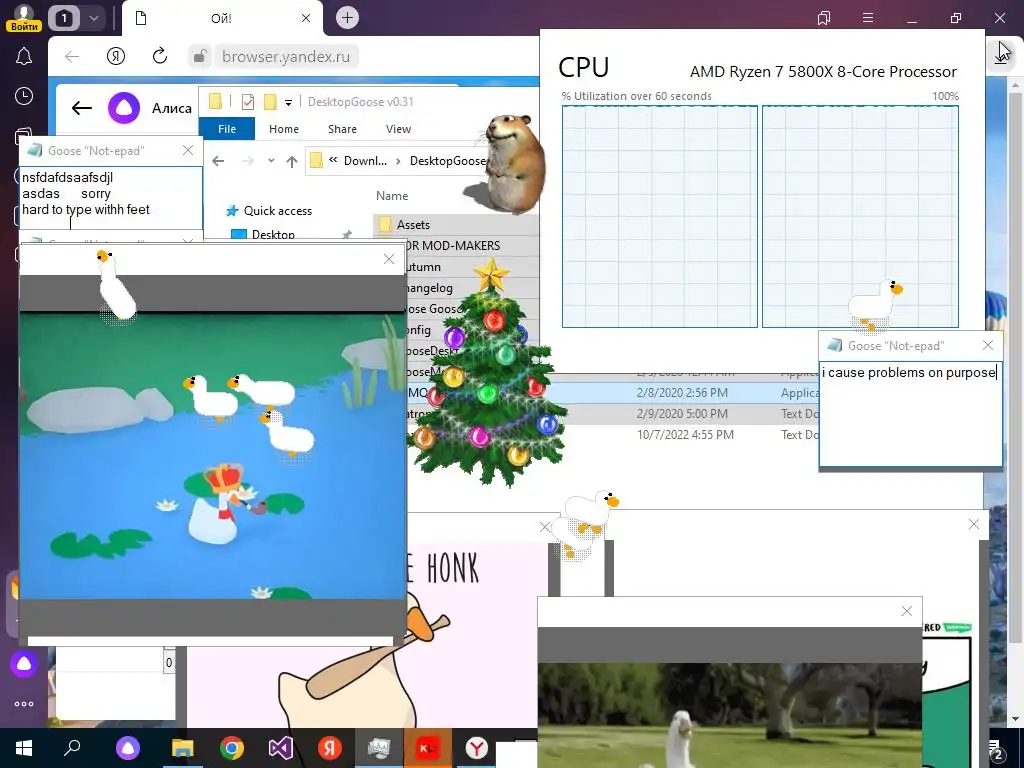Click text area containing 'hard to type withh feet'
The image size is (1024, 768).
(x=111, y=198)
